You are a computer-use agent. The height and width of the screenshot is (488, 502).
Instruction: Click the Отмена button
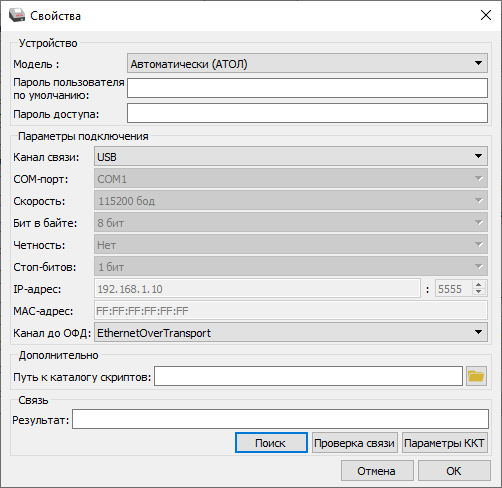[x=377, y=471]
